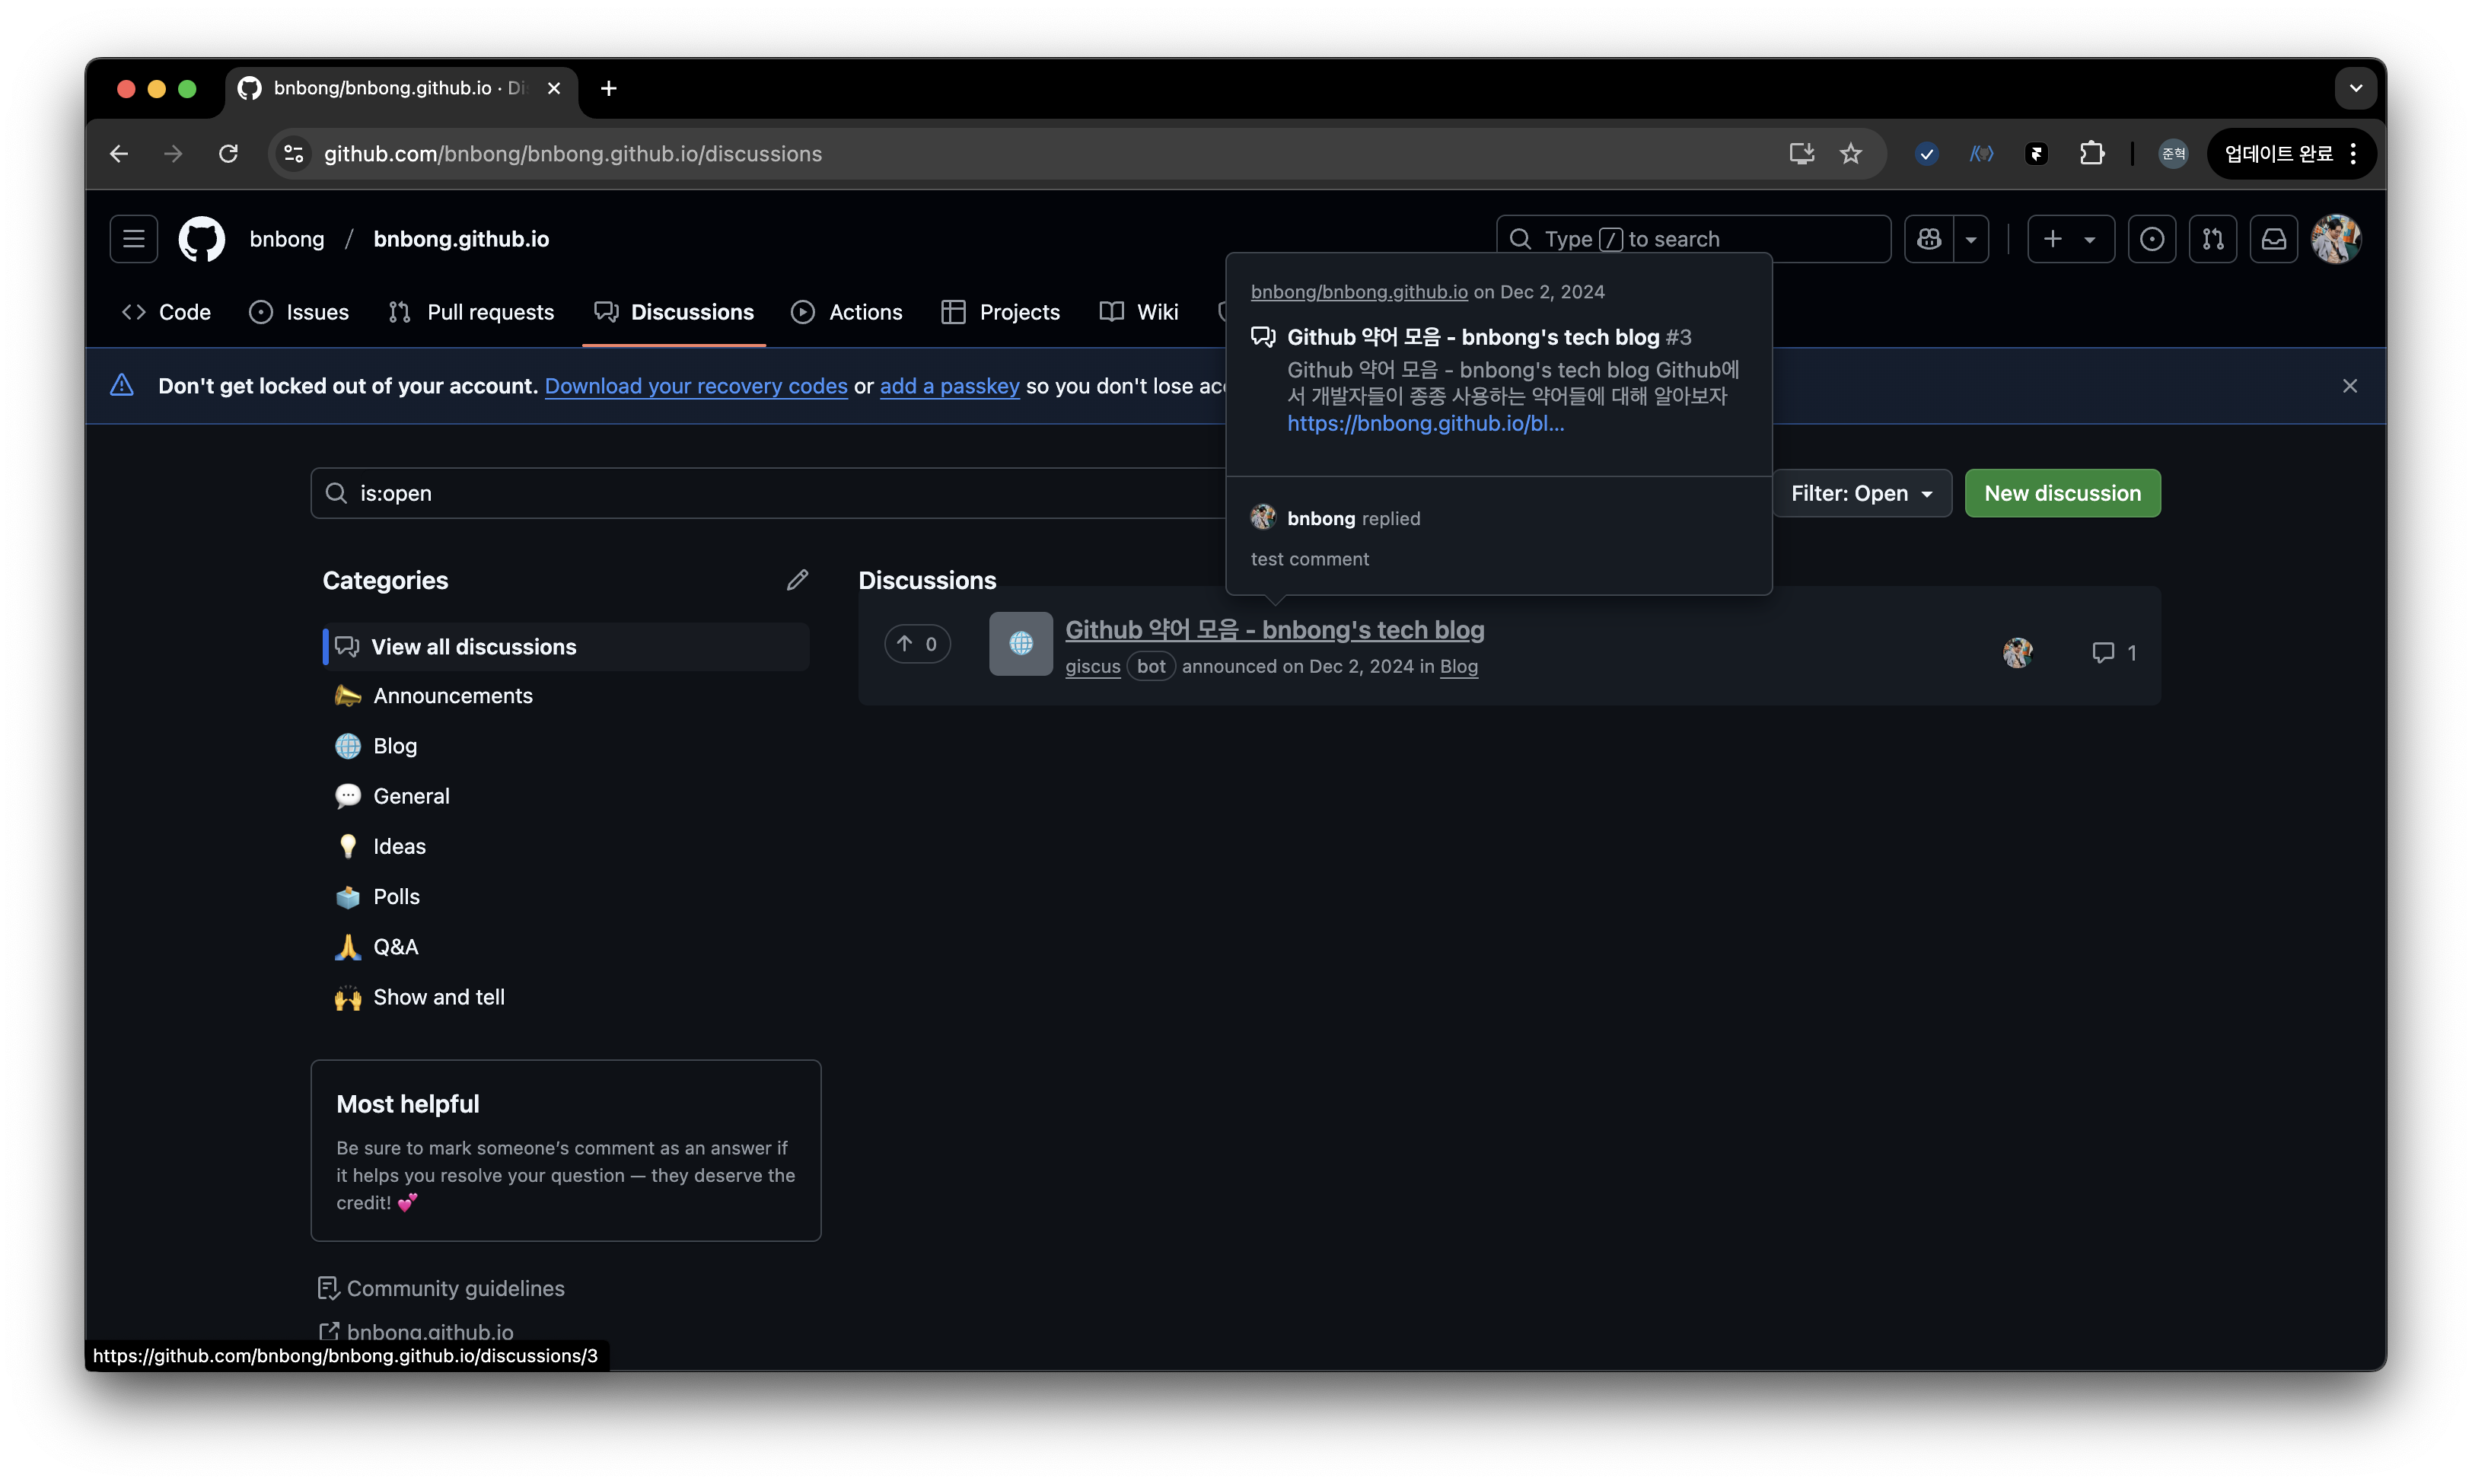Image resolution: width=2472 pixels, height=1484 pixels.
Task: Focus the Type / to search box
Action: point(1693,239)
